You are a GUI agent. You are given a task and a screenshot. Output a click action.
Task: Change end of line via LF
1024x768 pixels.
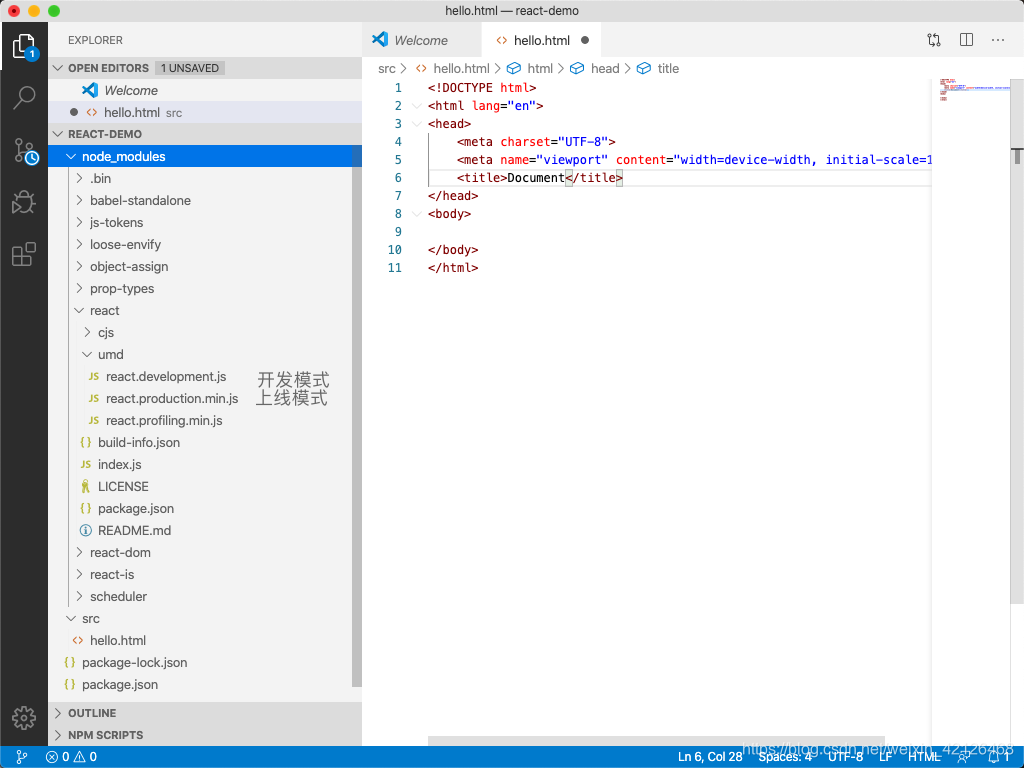pos(886,757)
